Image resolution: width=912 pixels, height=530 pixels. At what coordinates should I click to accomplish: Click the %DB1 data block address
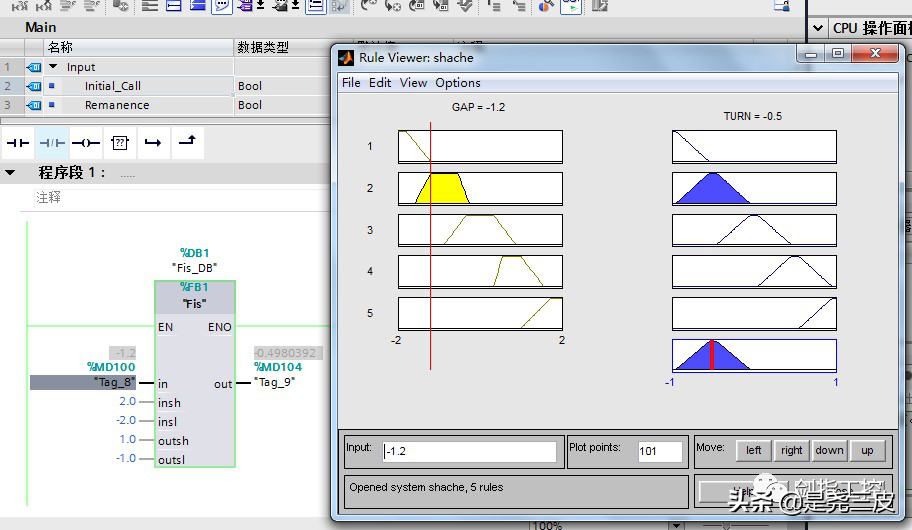pyautogui.click(x=194, y=253)
